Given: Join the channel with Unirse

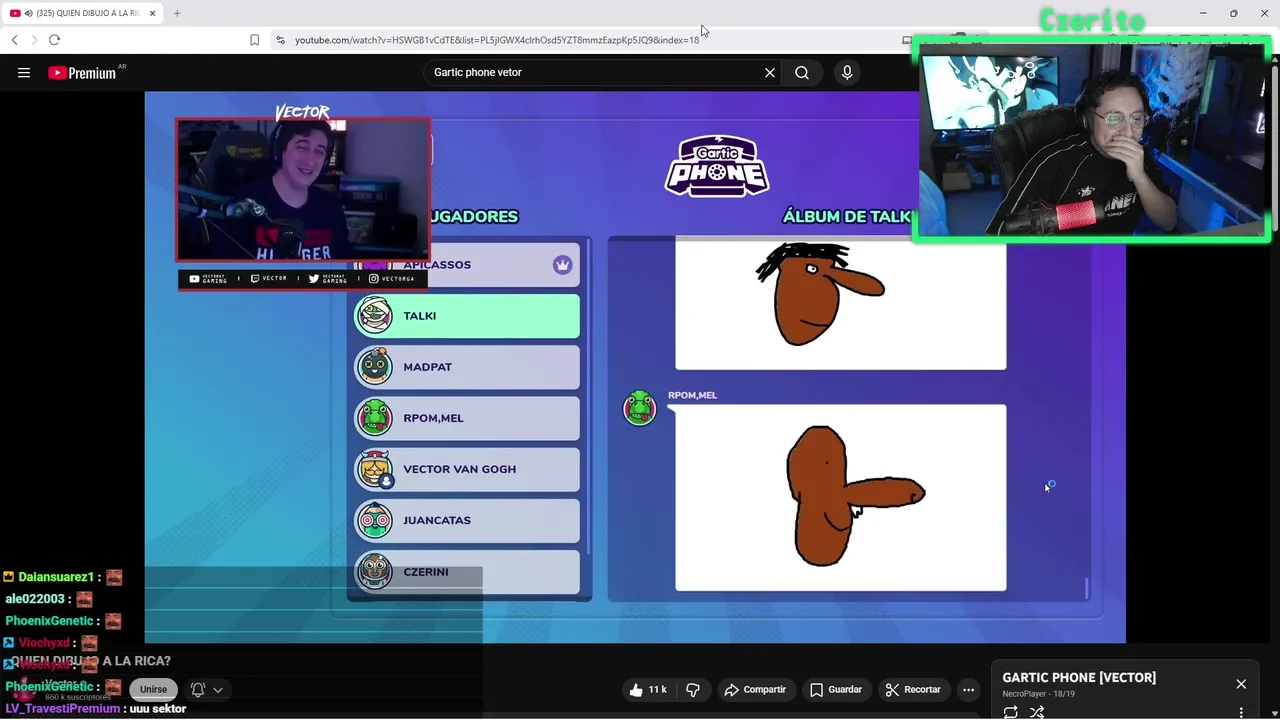Looking at the screenshot, I should (153, 689).
